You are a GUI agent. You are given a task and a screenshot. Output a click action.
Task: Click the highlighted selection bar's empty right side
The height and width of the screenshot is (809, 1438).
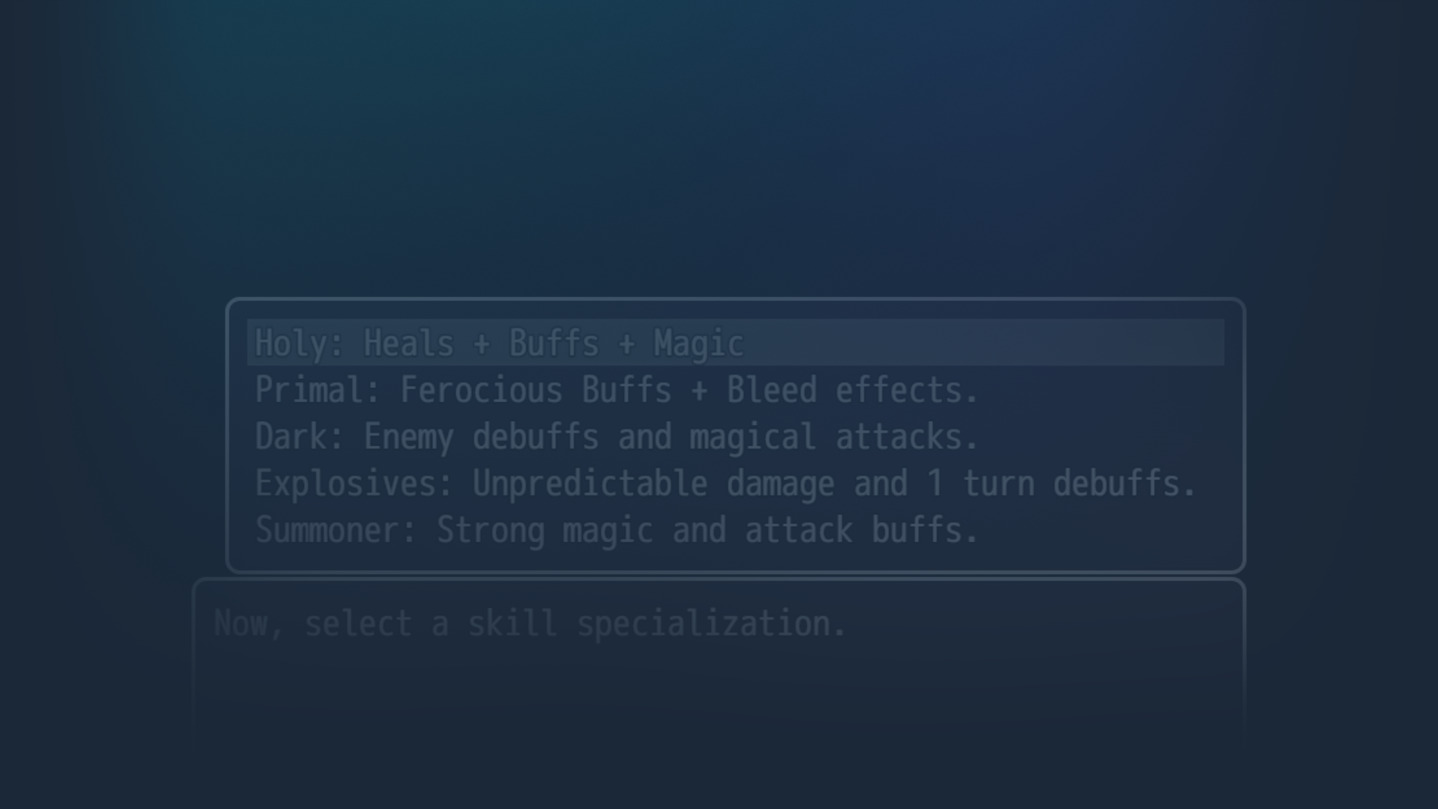(x=1000, y=343)
